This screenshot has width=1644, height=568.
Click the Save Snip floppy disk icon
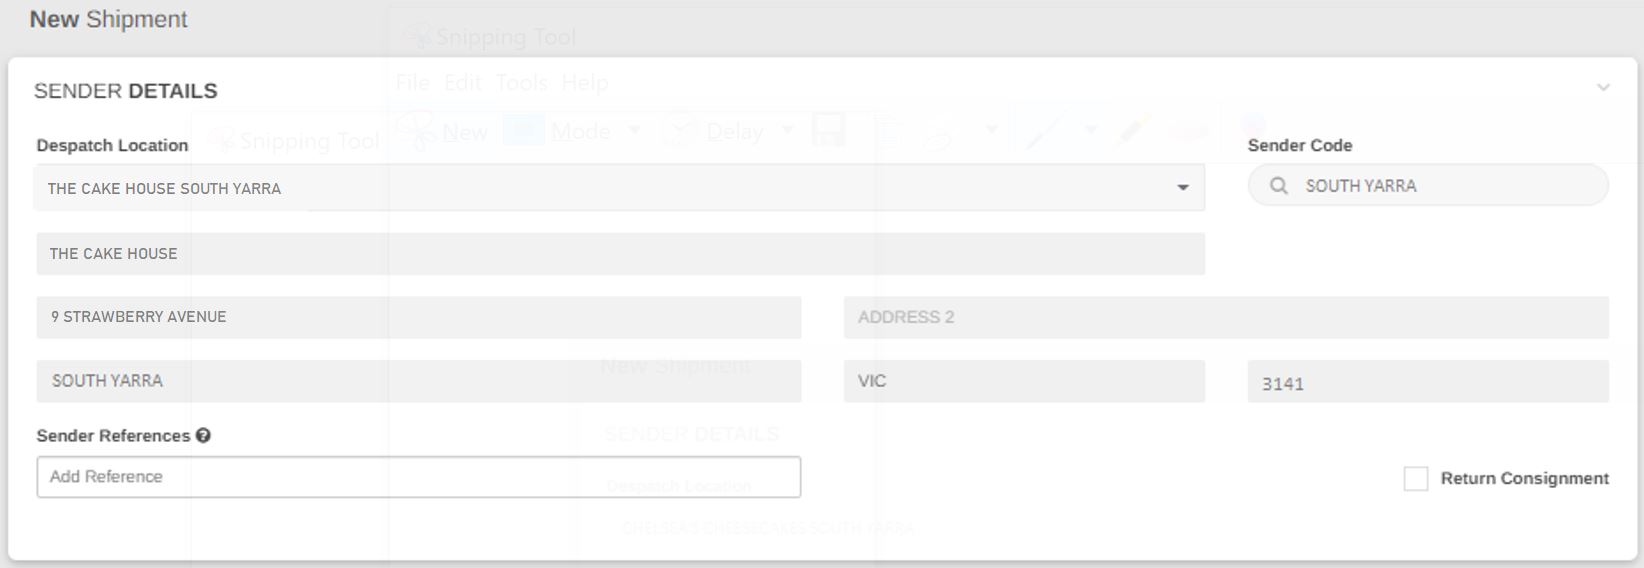point(829,131)
